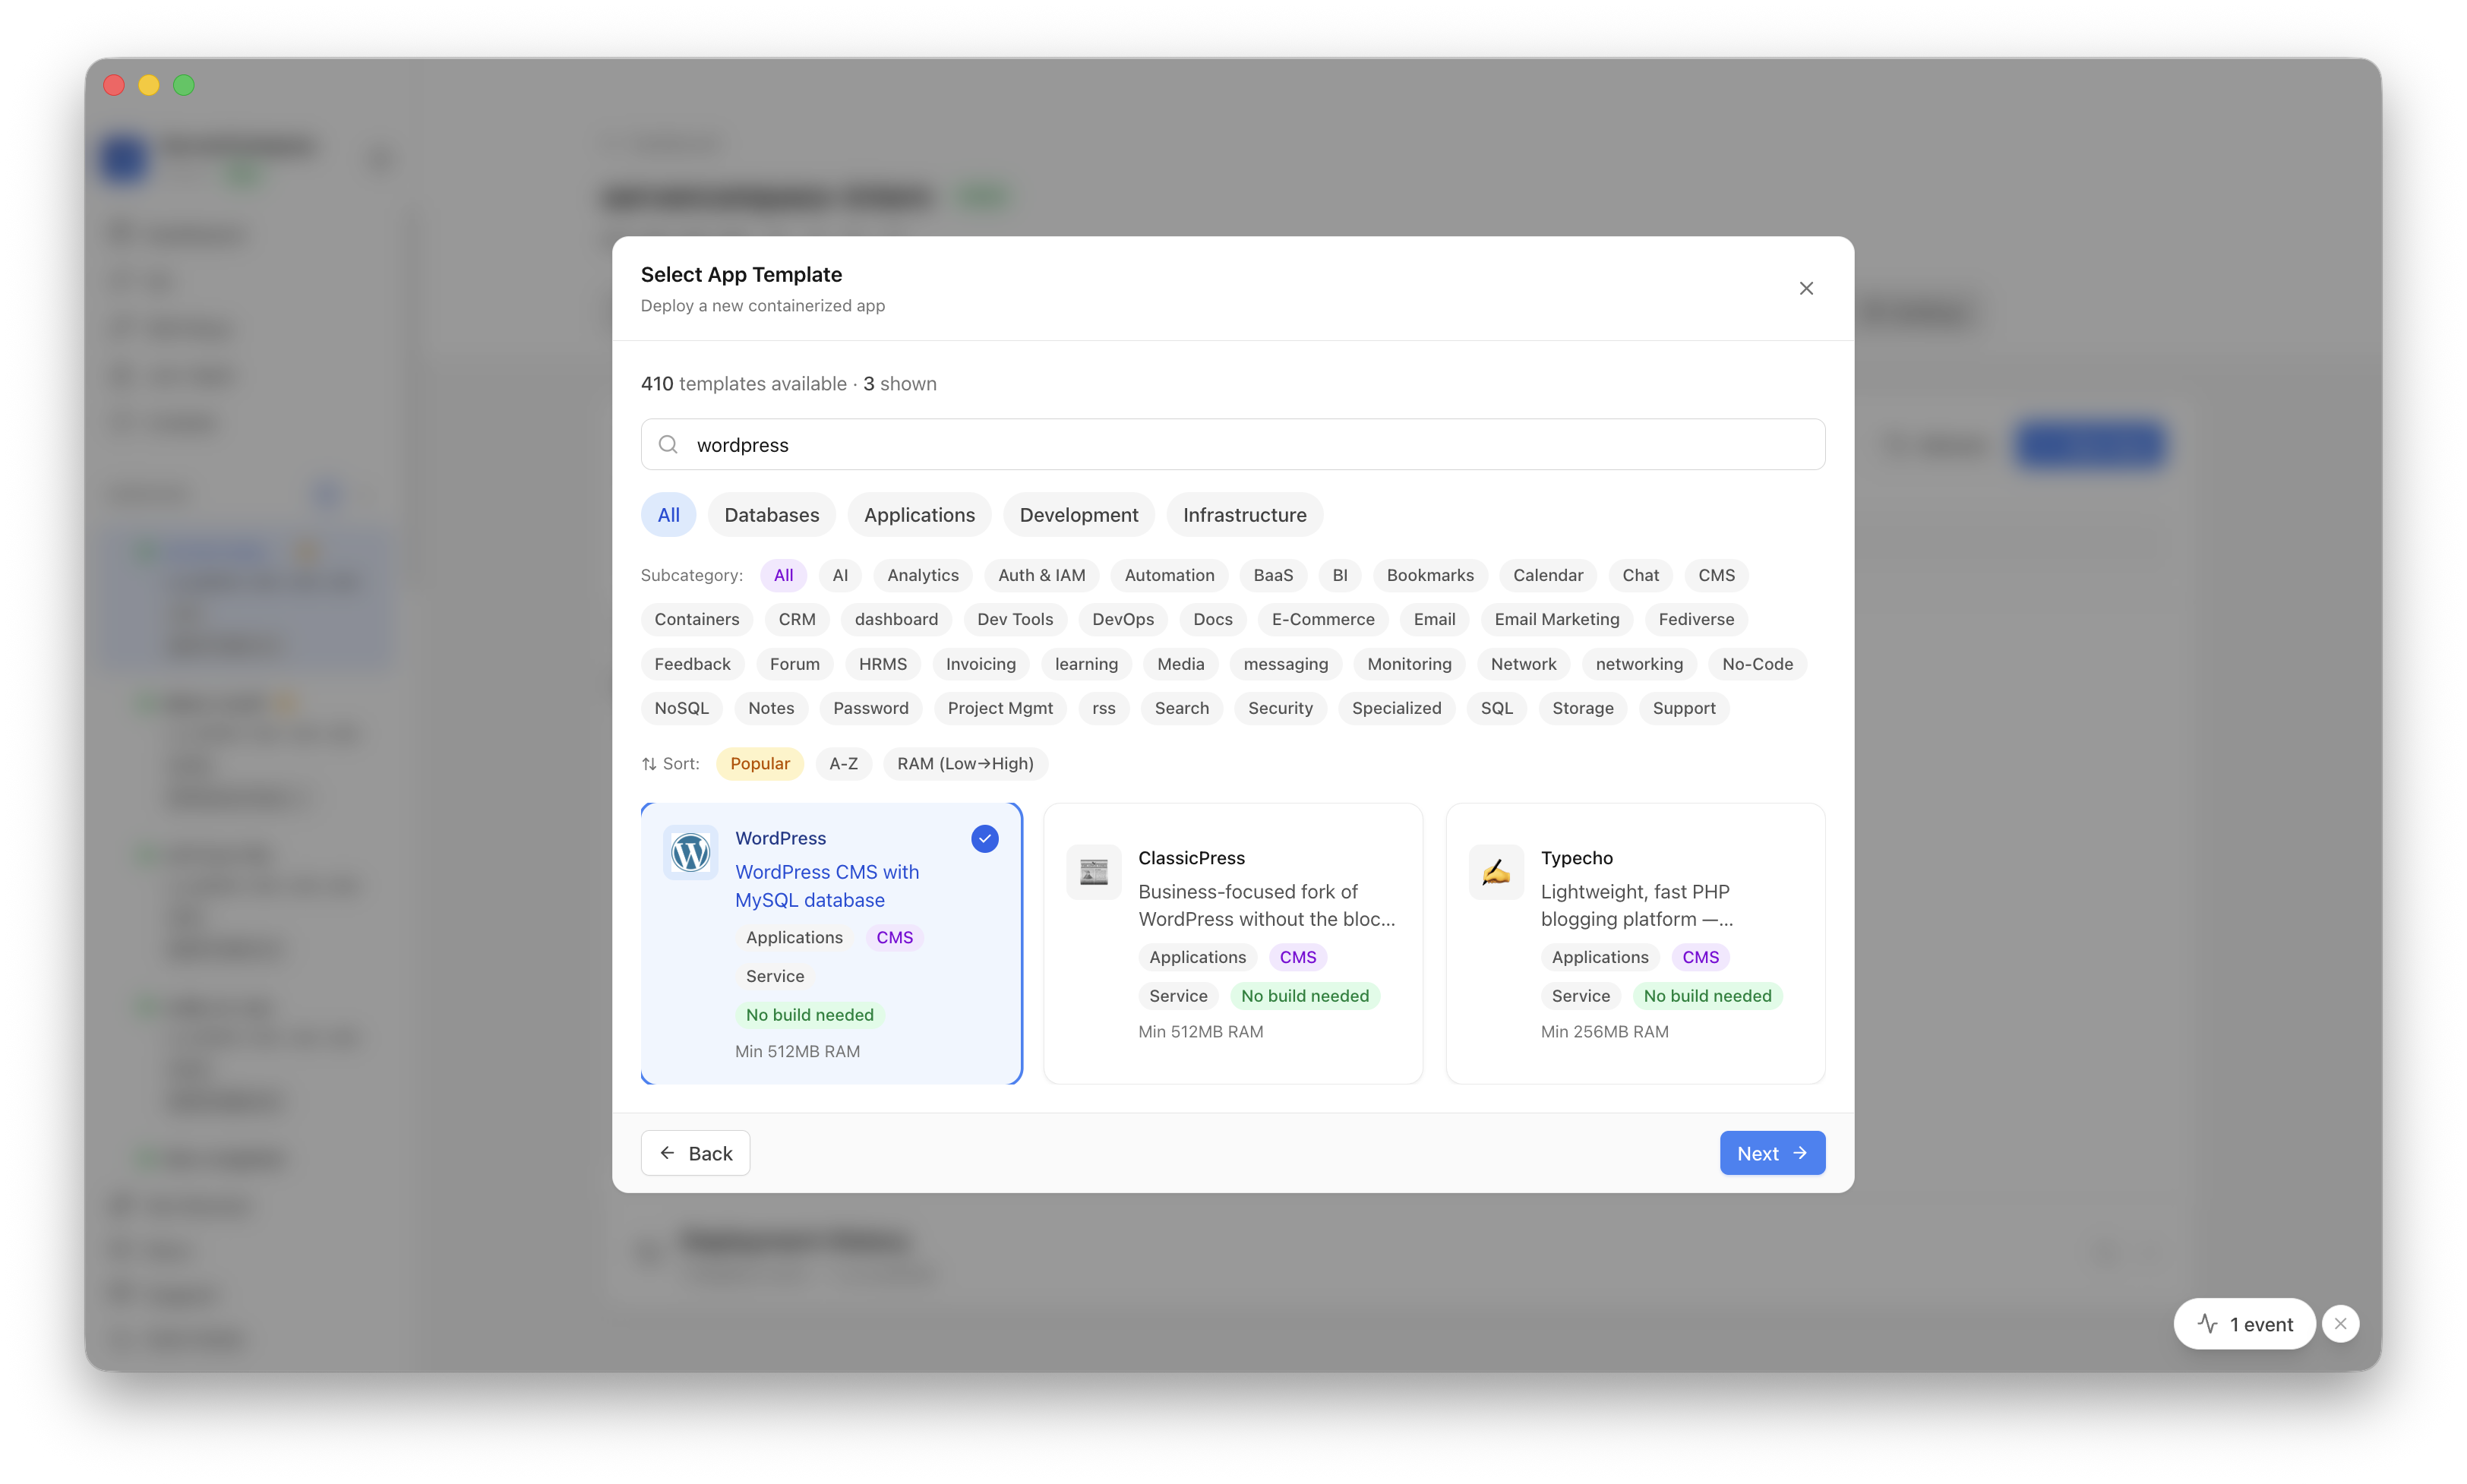Sort templates by Popular
Viewport: 2467px width, 1484px height.
click(x=759, y=763)
